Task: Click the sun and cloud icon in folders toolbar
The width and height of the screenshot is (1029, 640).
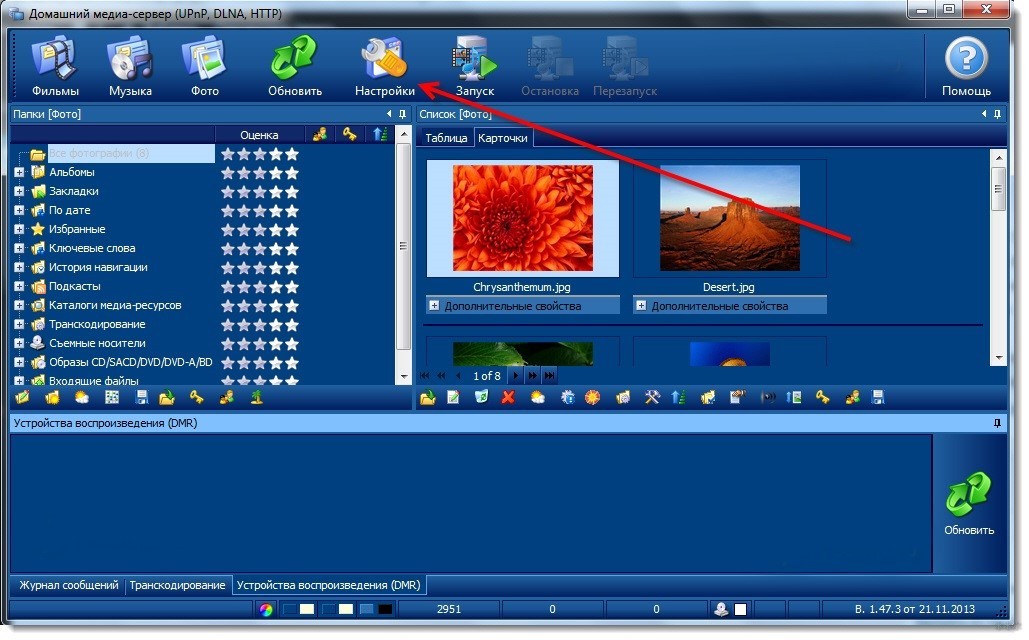Action: [82, 397]
